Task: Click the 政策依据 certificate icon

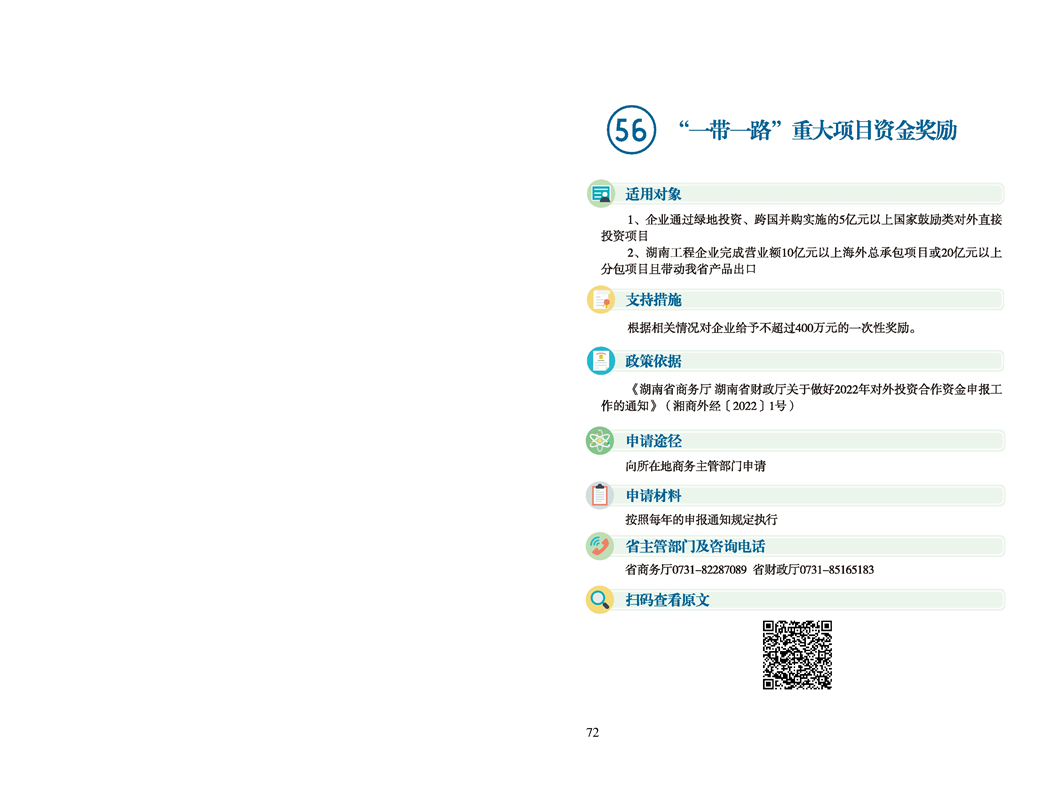Action: (601, 360)
